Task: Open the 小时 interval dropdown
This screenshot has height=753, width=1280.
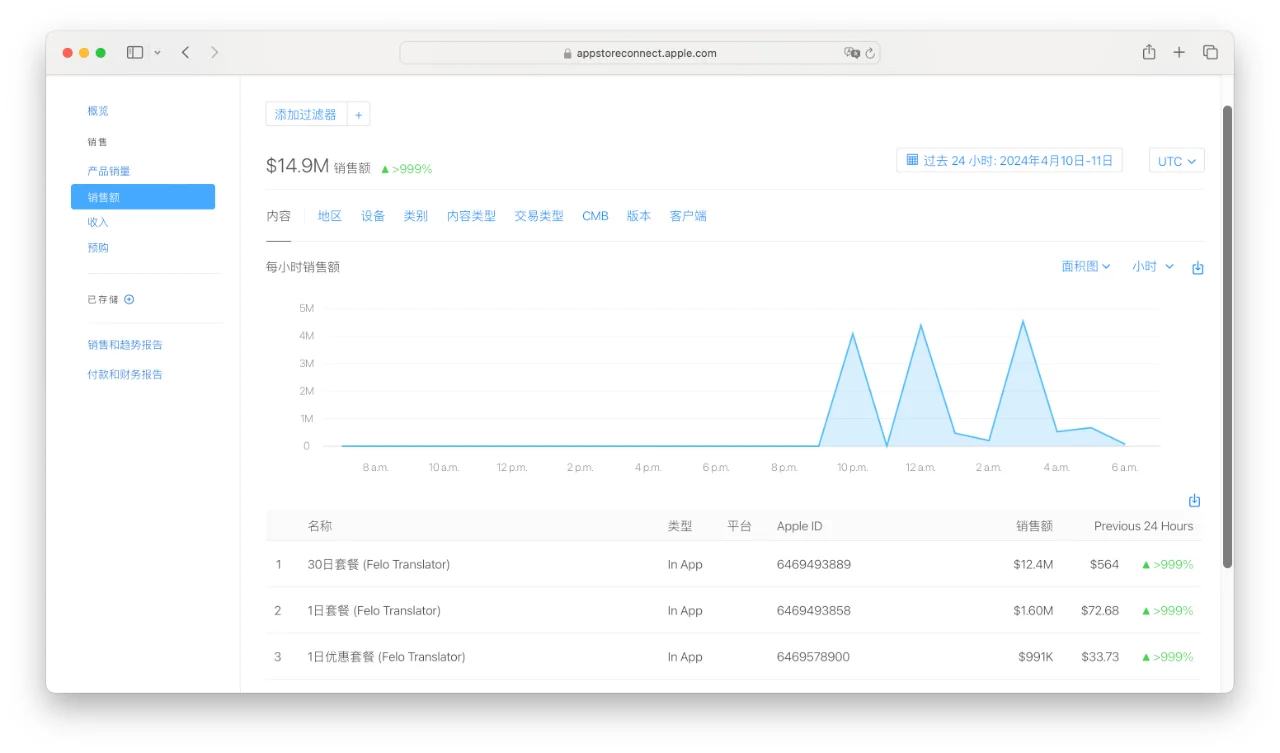Action: (1153, 267)
